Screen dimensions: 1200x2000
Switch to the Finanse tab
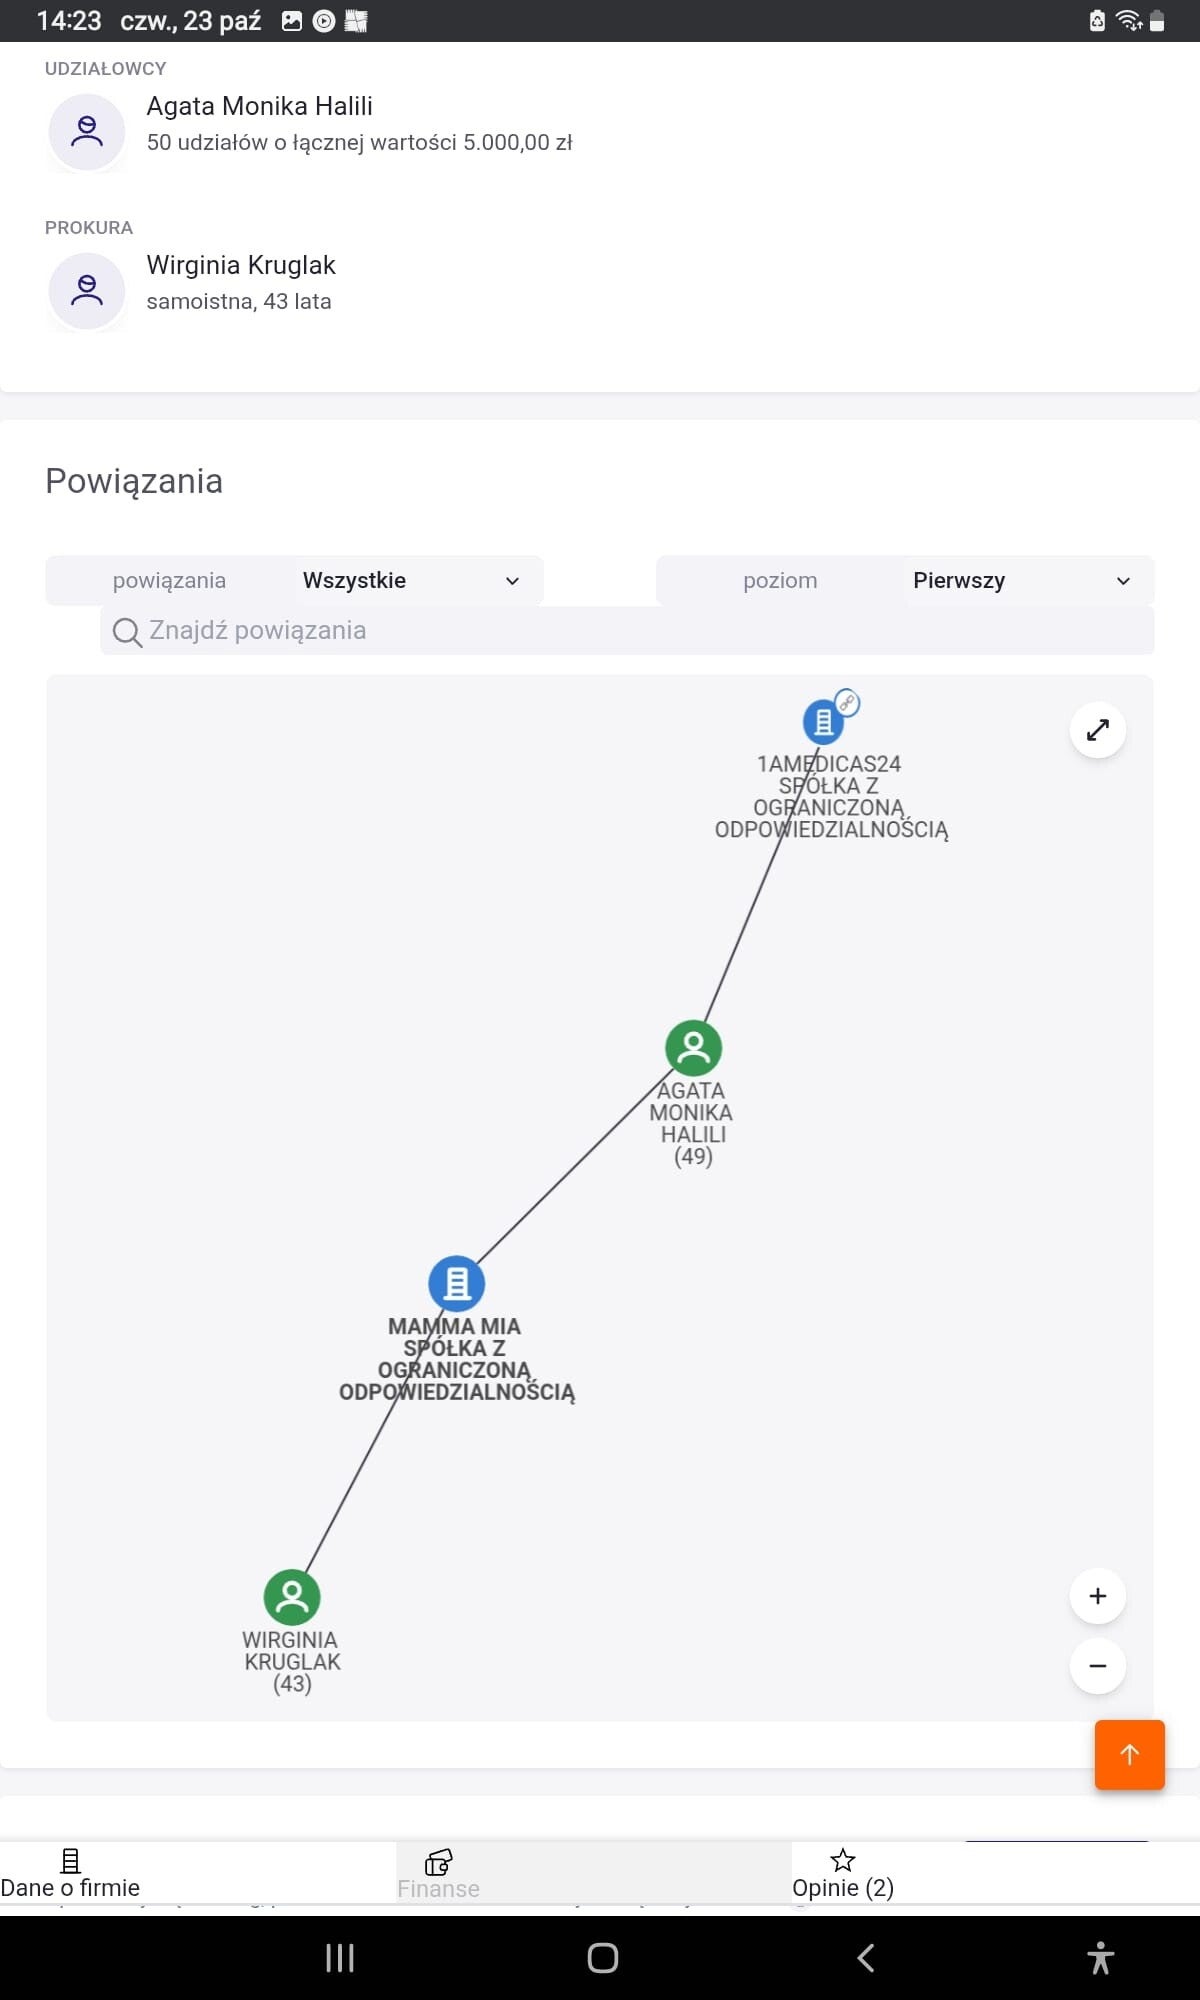click(438, 1874)
